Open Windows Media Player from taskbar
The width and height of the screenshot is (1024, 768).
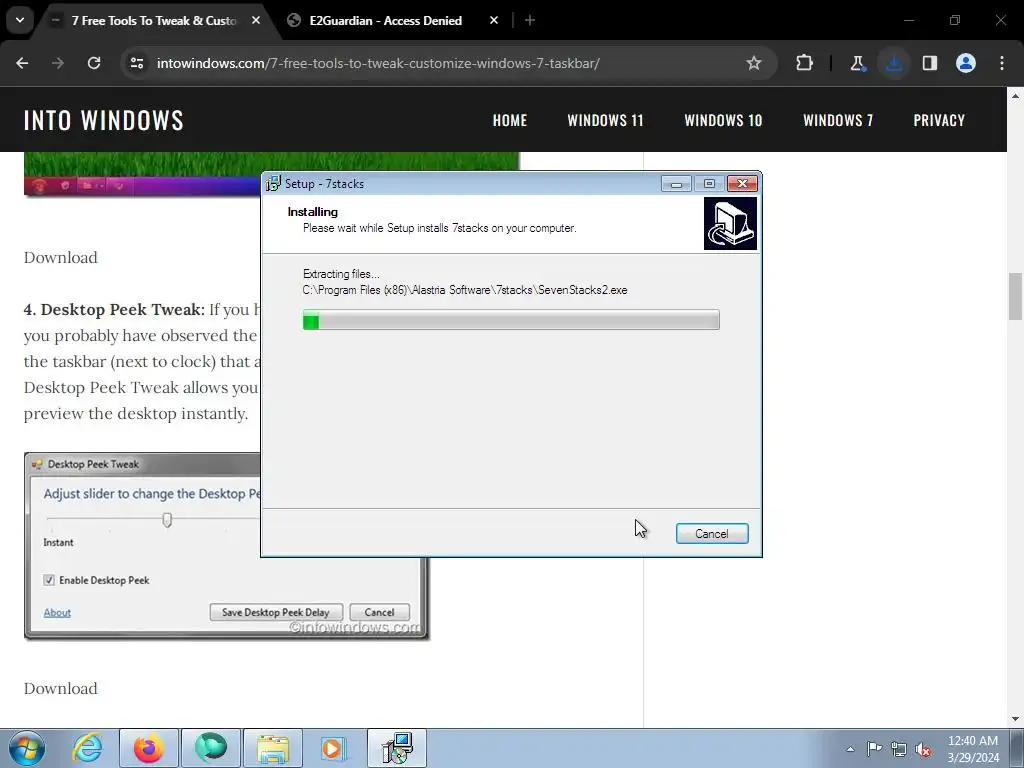tap(333, 748)
